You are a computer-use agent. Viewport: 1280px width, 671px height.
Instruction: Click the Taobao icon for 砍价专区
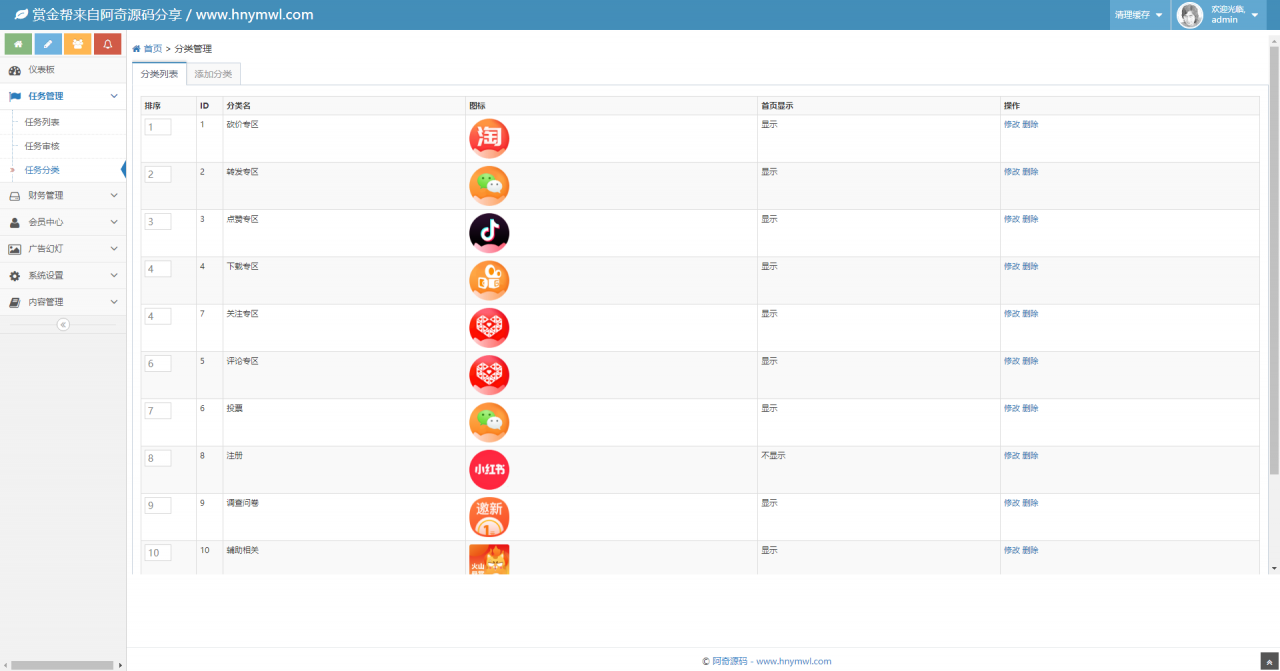[489, 139]
